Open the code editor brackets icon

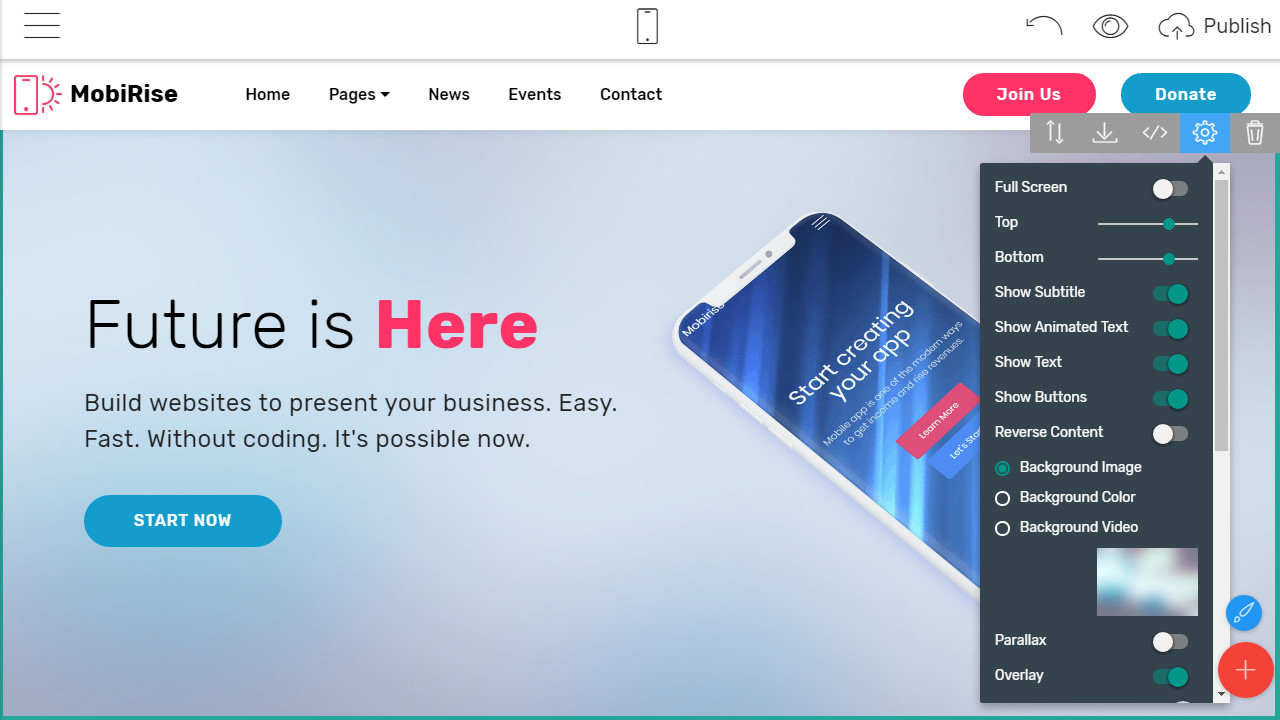point(1155,132)
